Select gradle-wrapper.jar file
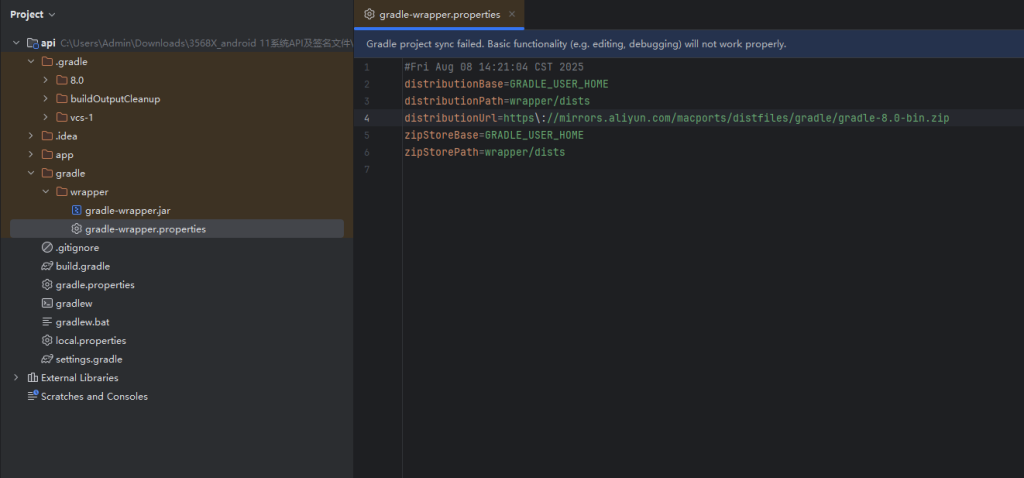The width and height of the screenshot is (1024, 478). tap(127, 211)
